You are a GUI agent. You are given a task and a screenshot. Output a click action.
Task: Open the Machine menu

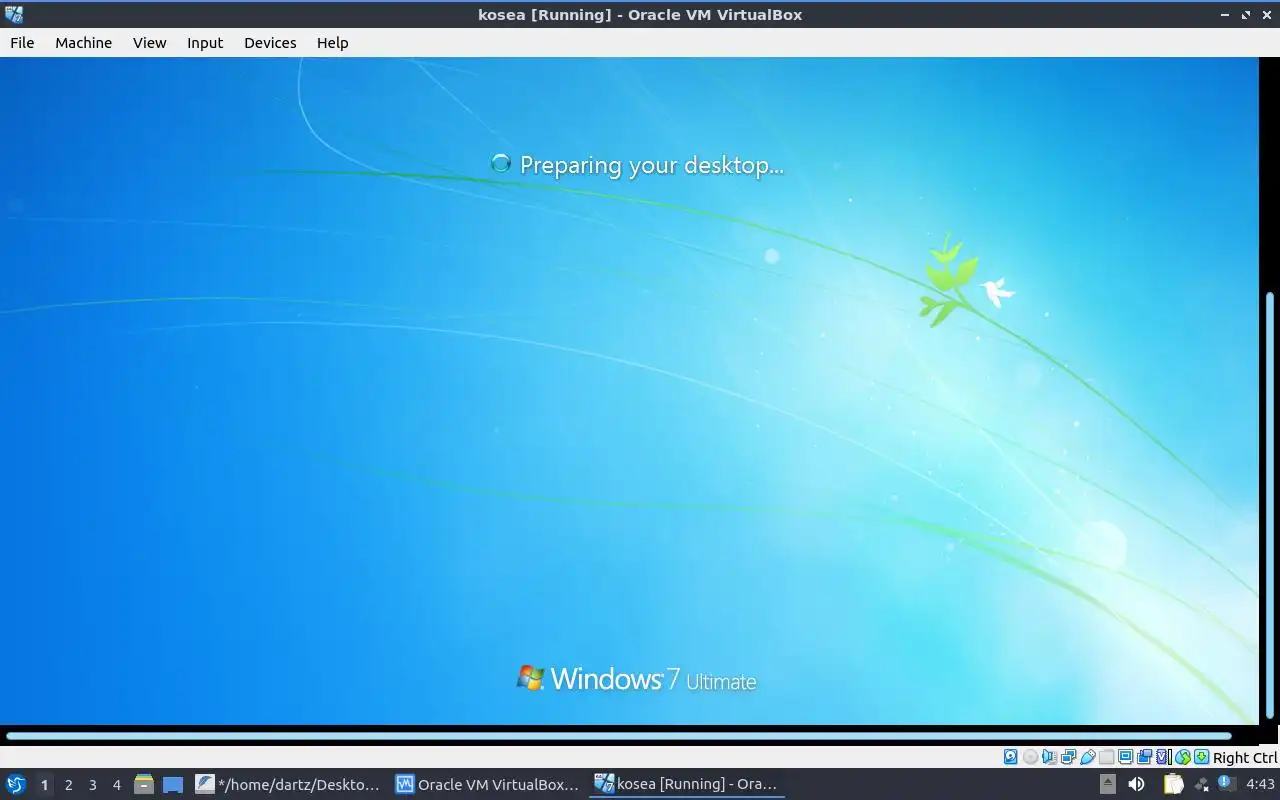pos(83,43)
